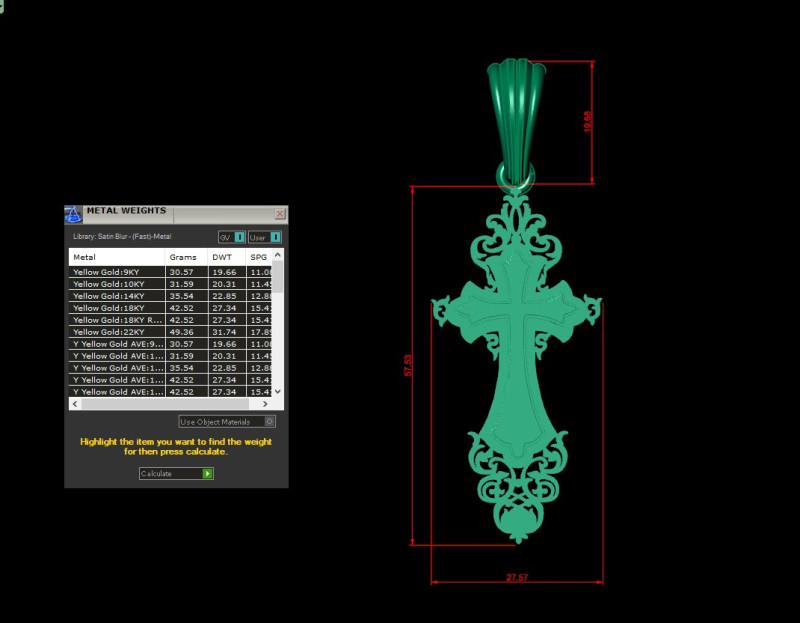
Task: Sort by the Grams column header
Action: (x=183, y=257)
